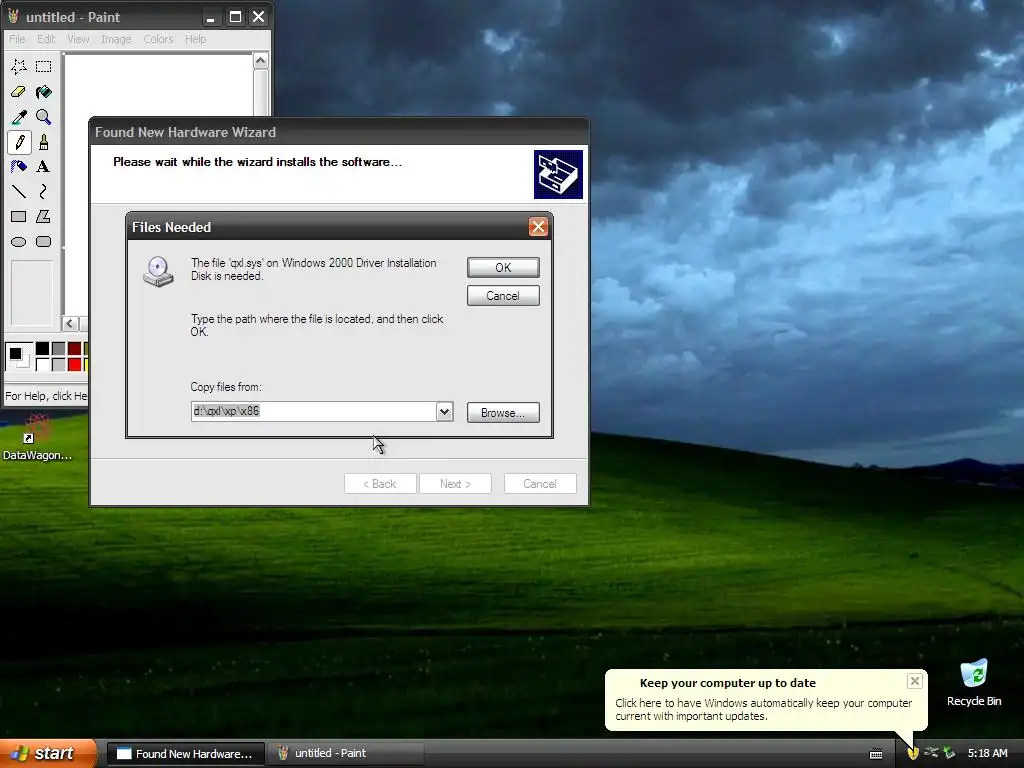Pick the white color swatch in palette
Image resolution: width=1024 pixels, height=768 pixels.
[42, 364]
